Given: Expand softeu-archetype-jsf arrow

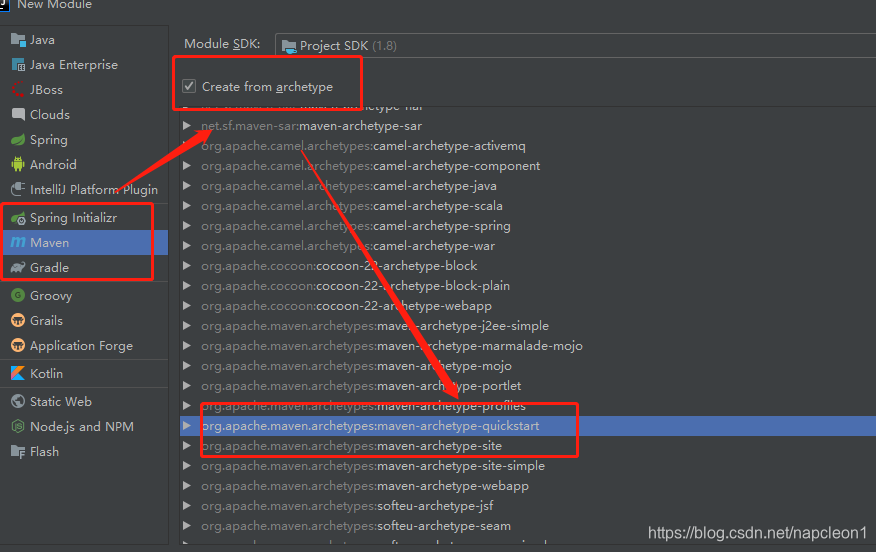Looking at the screenshot, I should (x=187, y=506).
